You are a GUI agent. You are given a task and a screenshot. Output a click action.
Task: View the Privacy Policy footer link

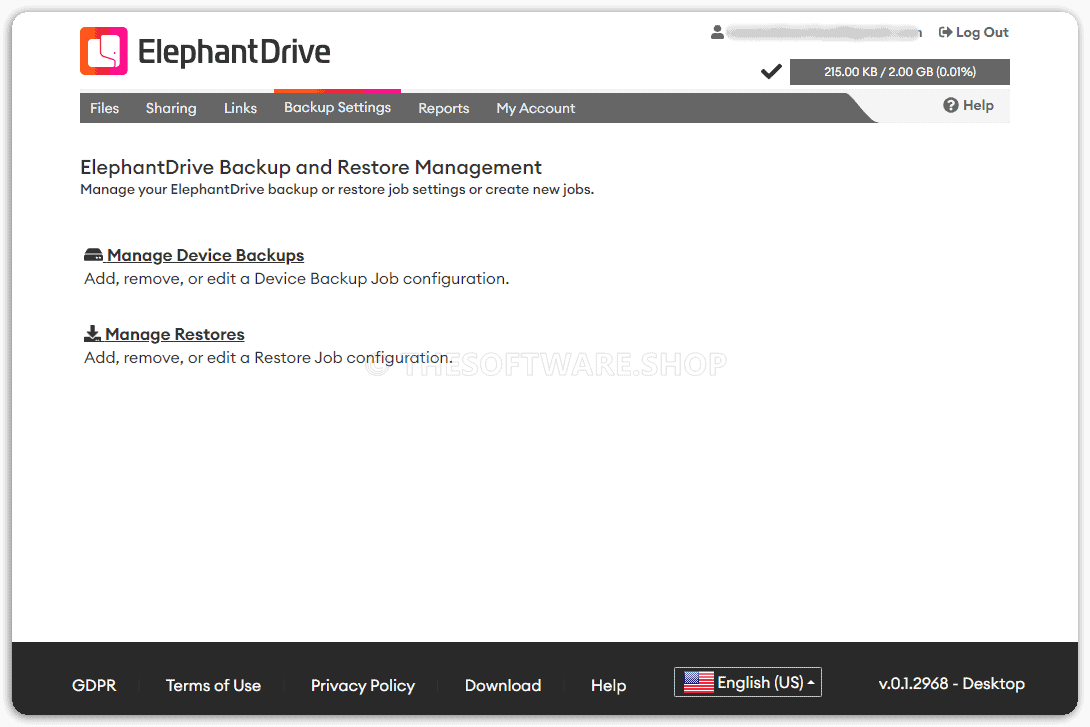coord(363,685)
